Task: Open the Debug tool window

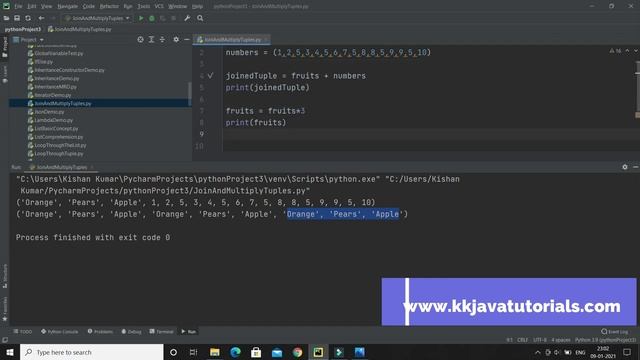Action: [x=131, y=331]
